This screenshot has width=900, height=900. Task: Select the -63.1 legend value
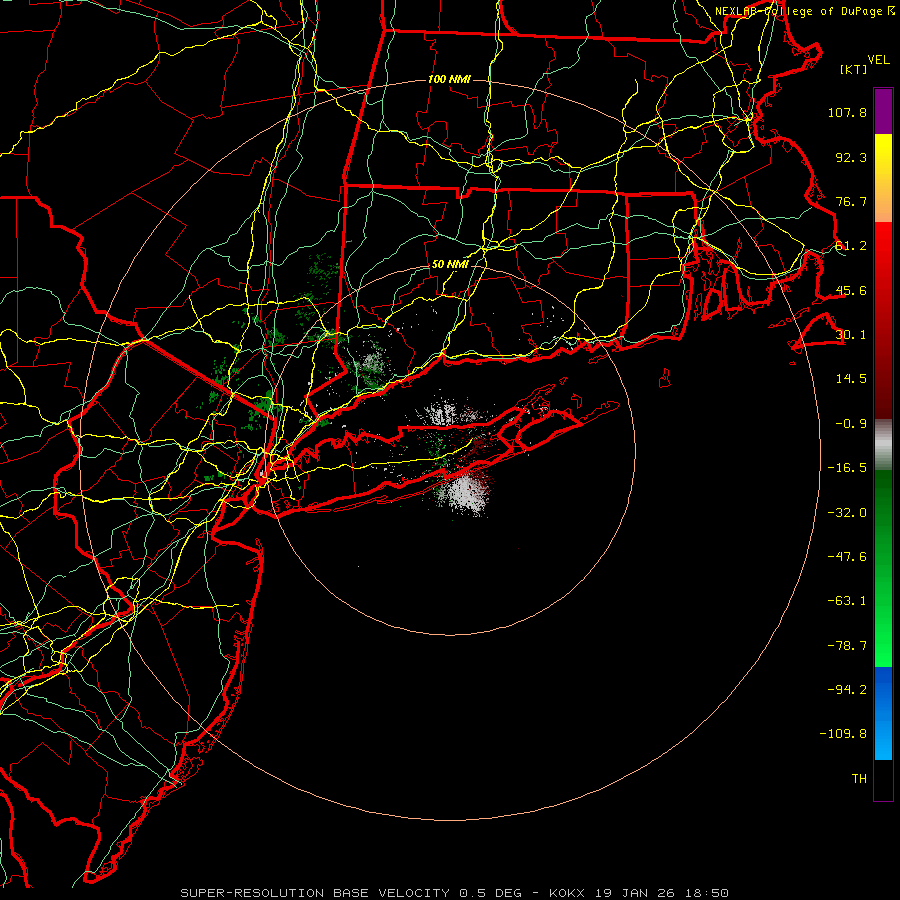point(847,600)
